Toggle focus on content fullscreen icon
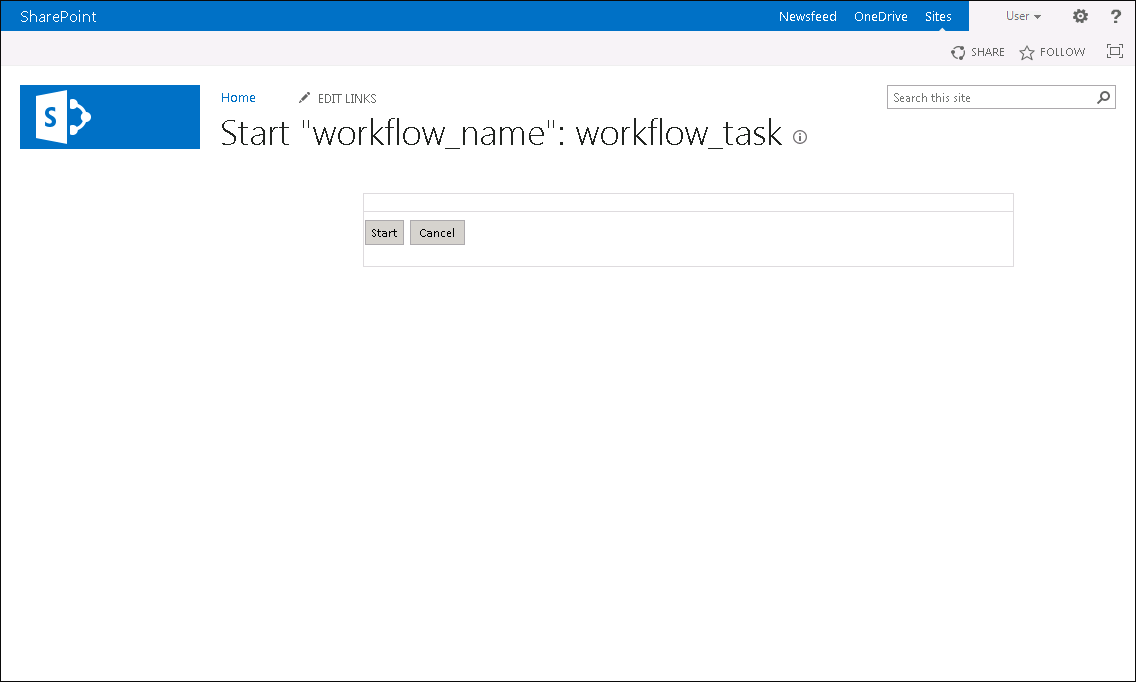This screenshot has width=1136, height=682. pyautogui.click(x=1115, y=51)
